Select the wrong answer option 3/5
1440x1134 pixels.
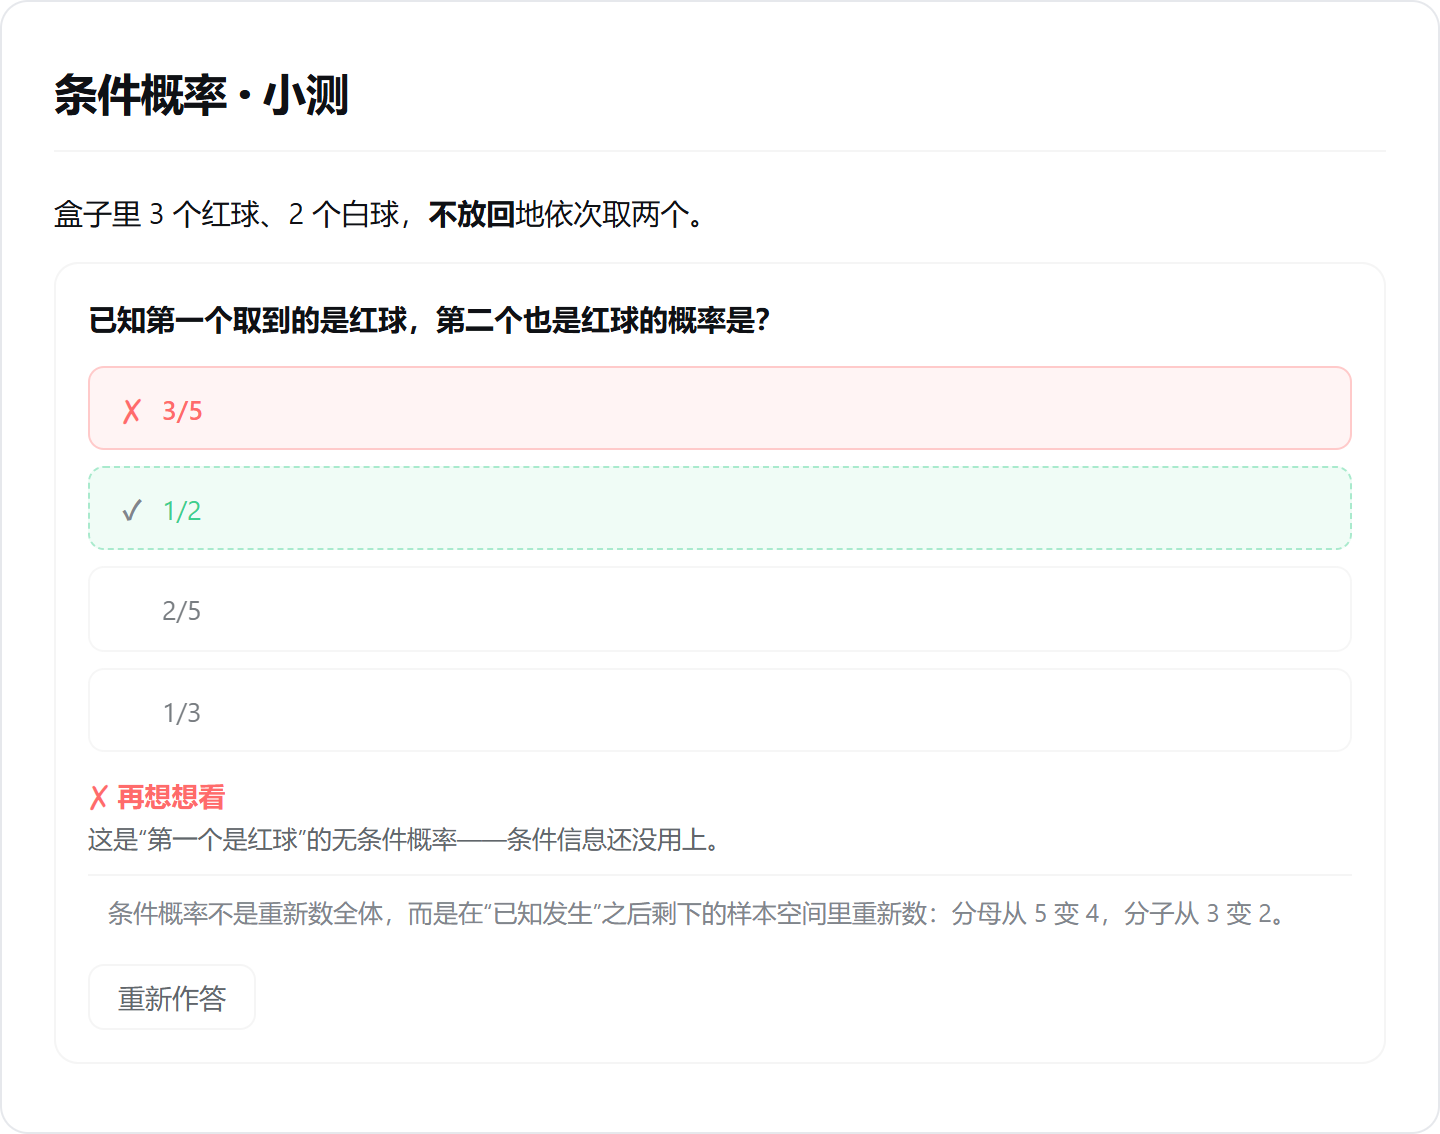coord(720,408)
